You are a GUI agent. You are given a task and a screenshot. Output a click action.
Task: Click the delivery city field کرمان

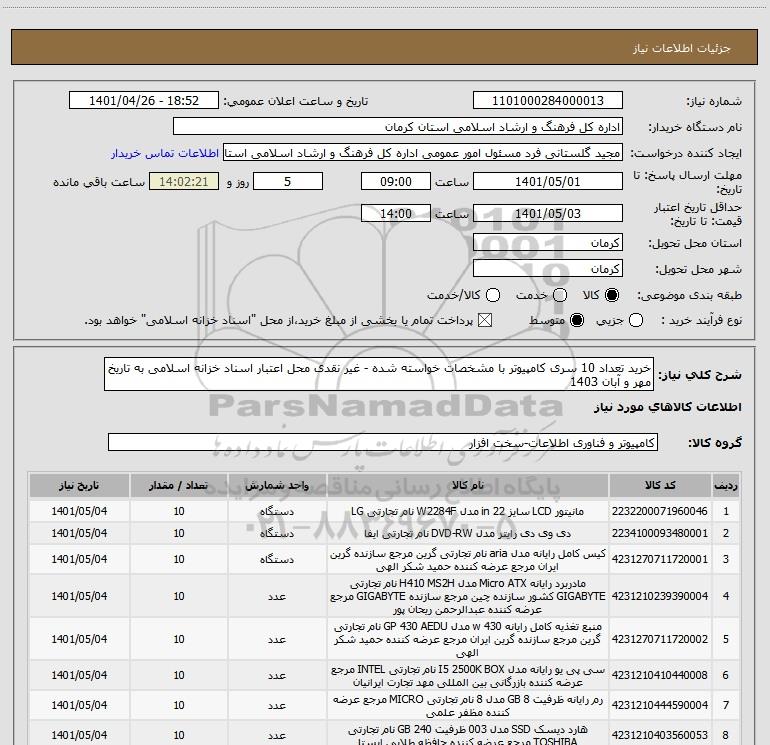548,269
